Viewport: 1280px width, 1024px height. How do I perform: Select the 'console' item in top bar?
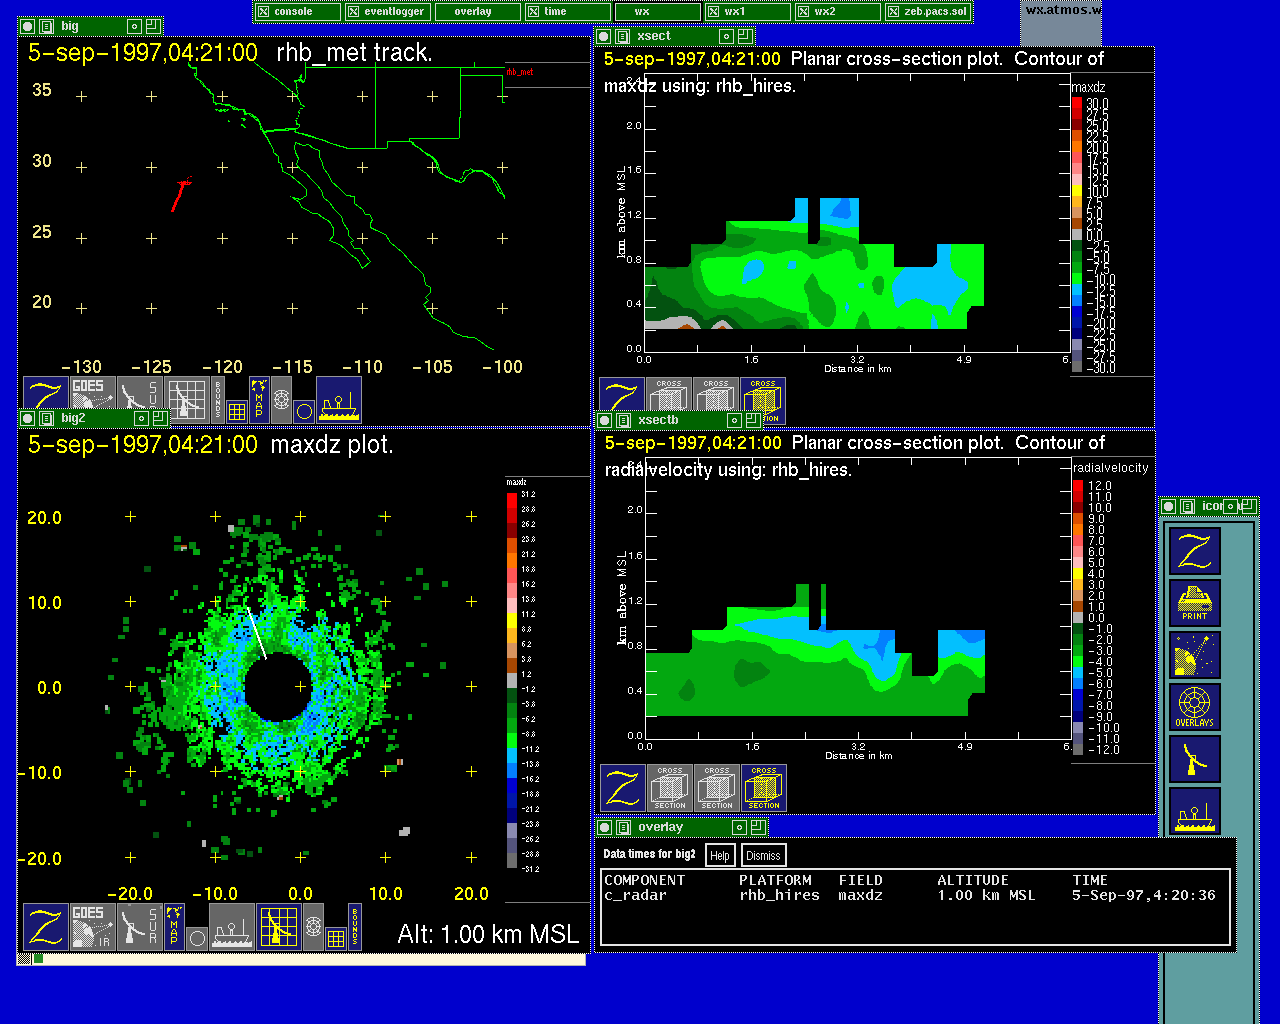(297, 12)
